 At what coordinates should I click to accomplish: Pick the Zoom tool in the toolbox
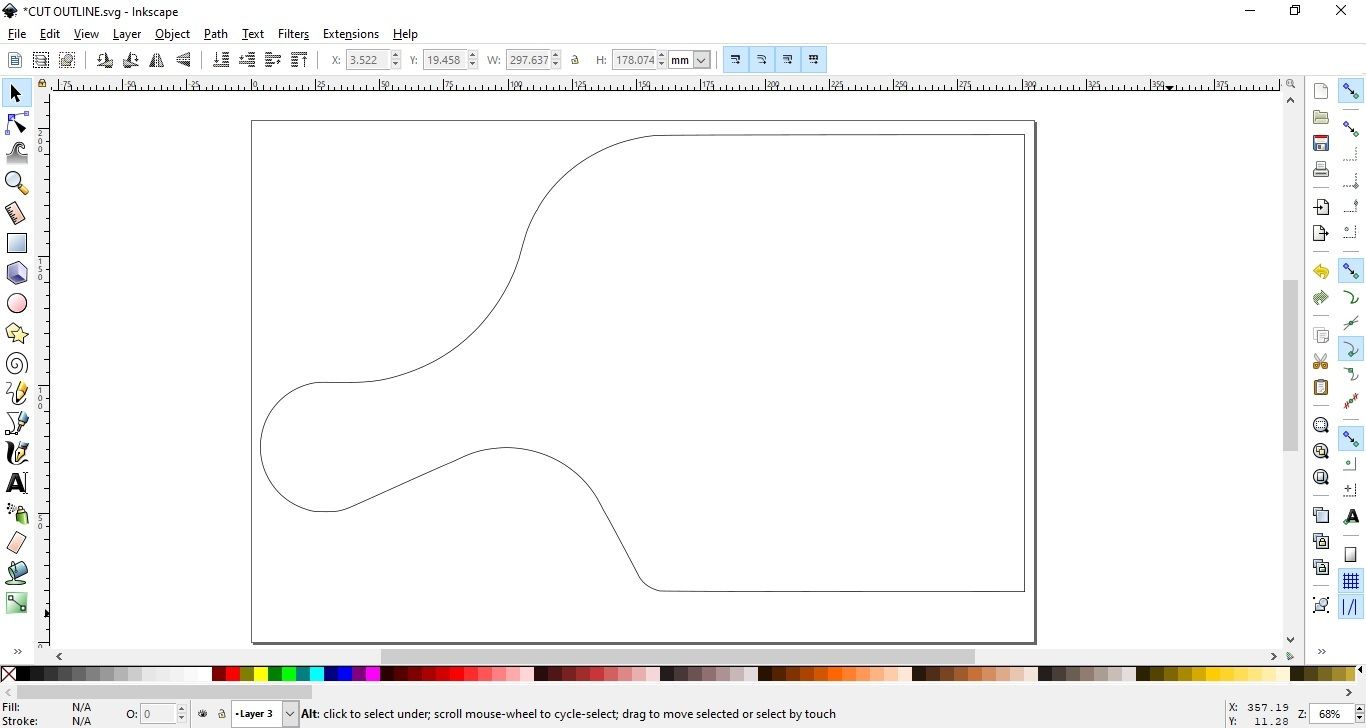pyautogui.click(x=17, y=182)
